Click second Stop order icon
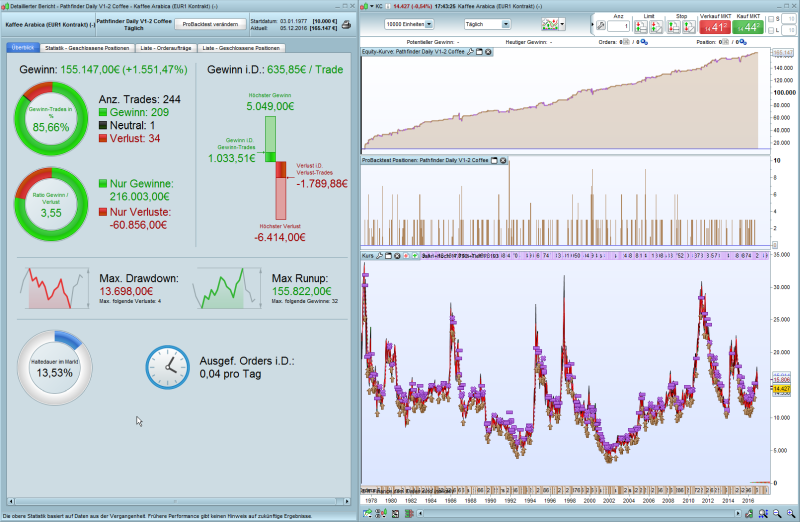 689,27
